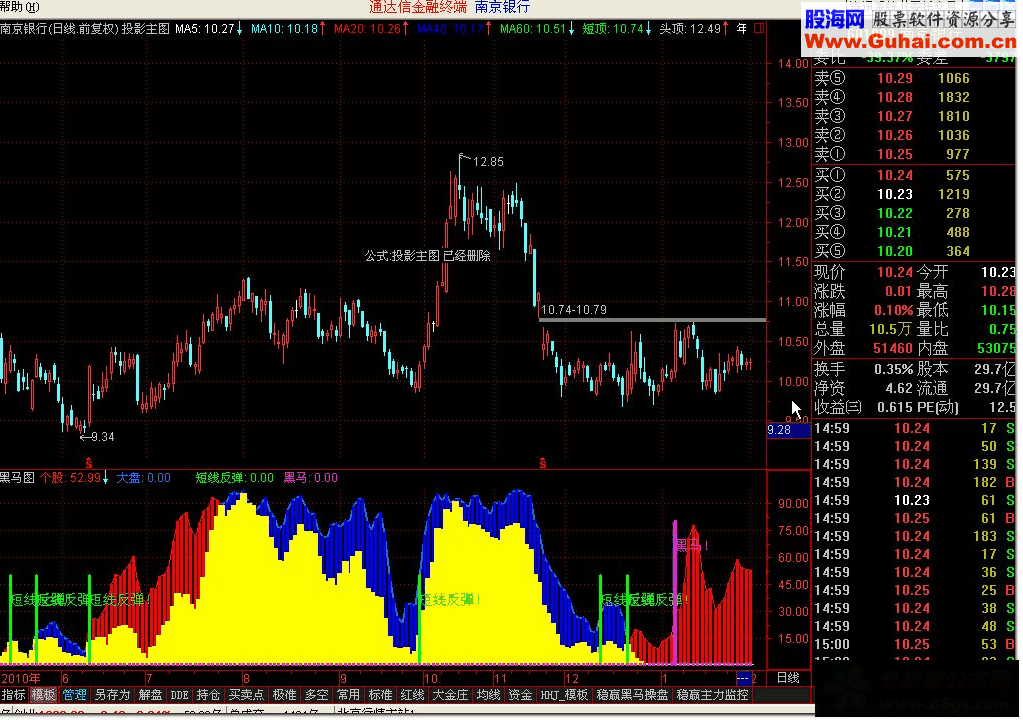The height and width of the screenshot is (720, 1023).
Task: Click the 换手 0.35% value
Action: point(894,369)
